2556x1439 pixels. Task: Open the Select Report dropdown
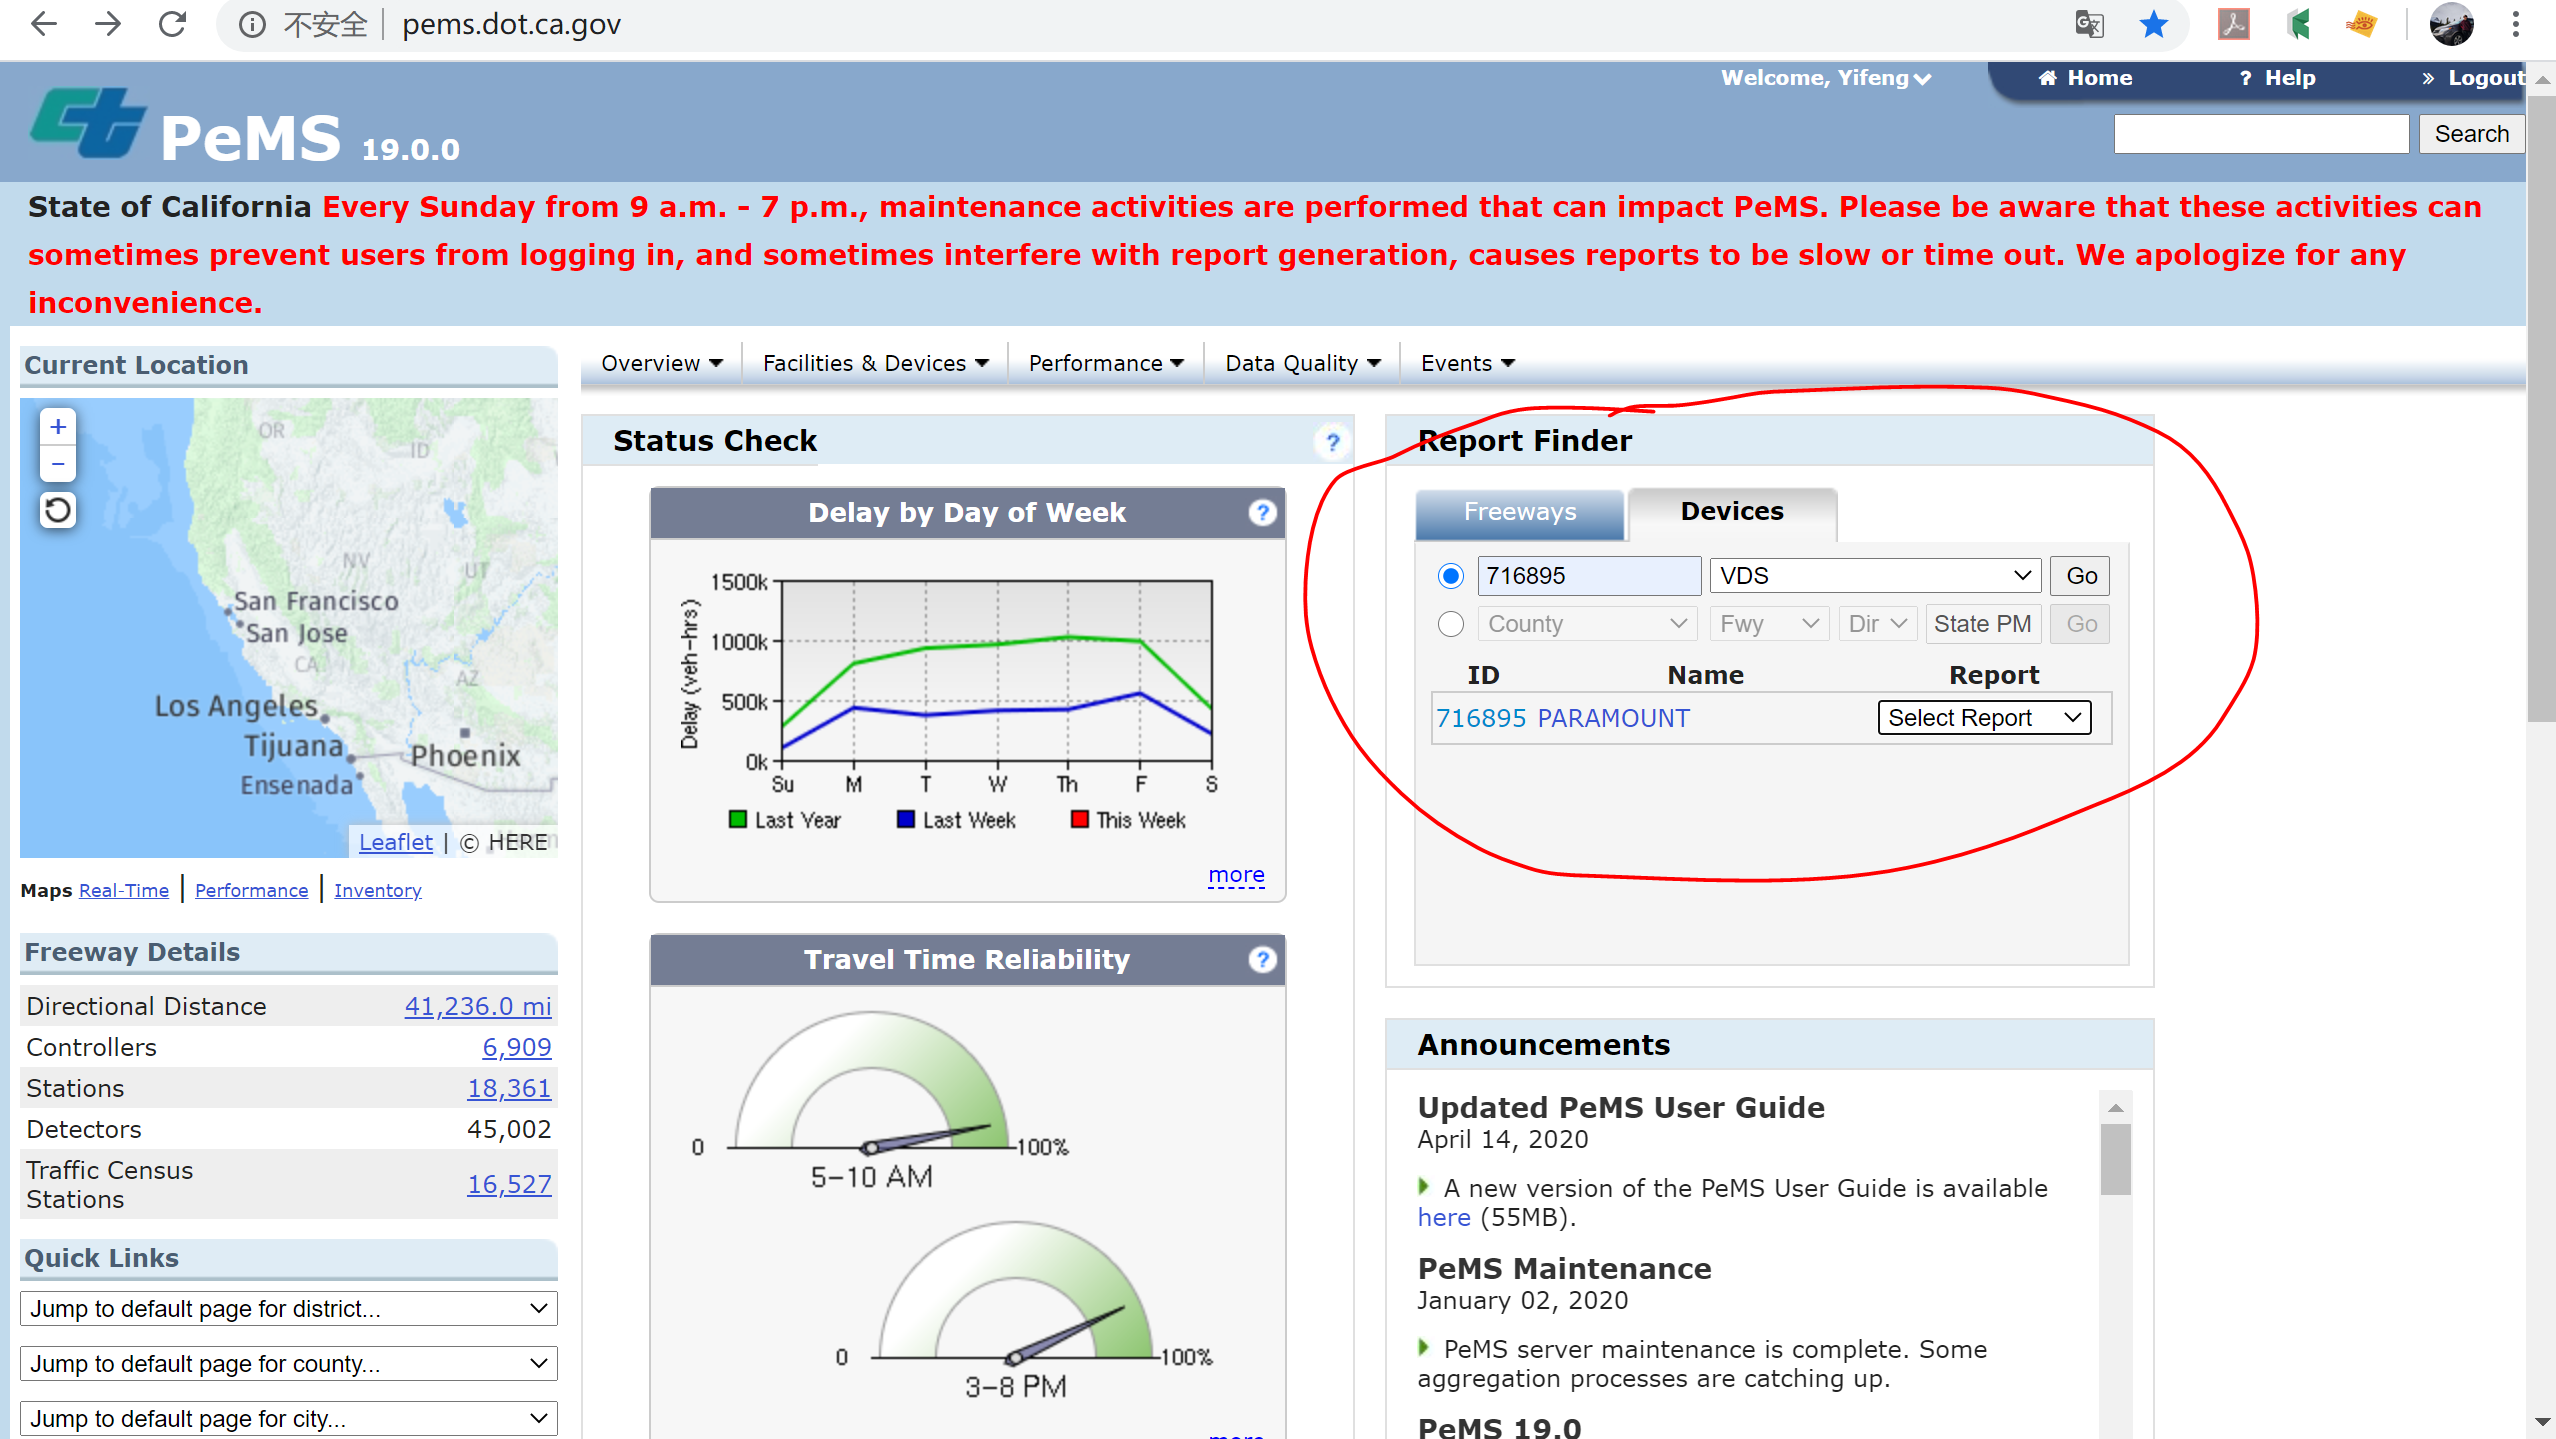(1984, 718)
